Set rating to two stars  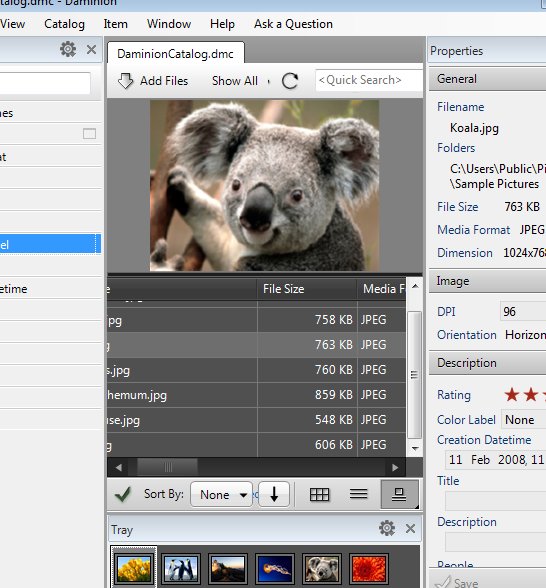click(x=531, y=394)
